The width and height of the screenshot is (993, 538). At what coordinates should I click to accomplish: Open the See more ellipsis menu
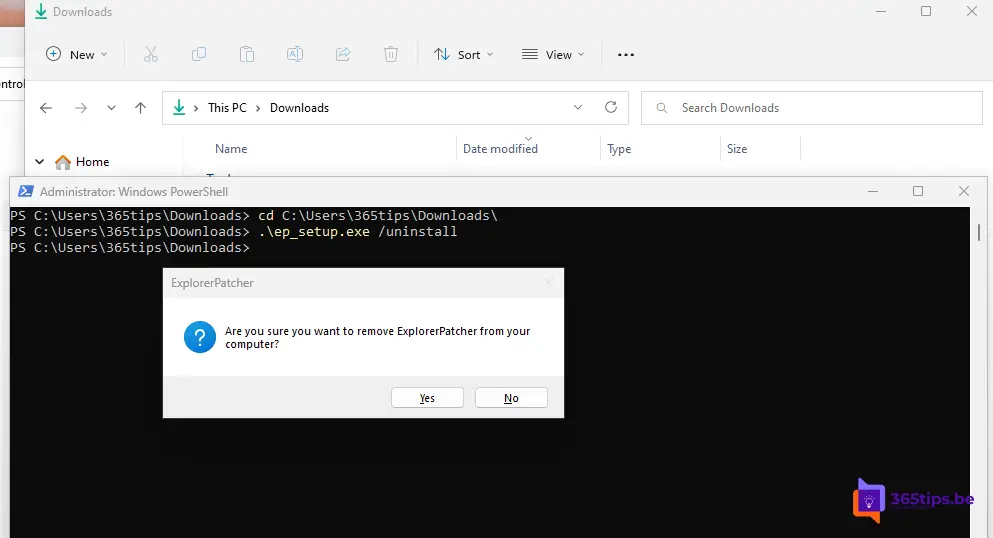626,55
